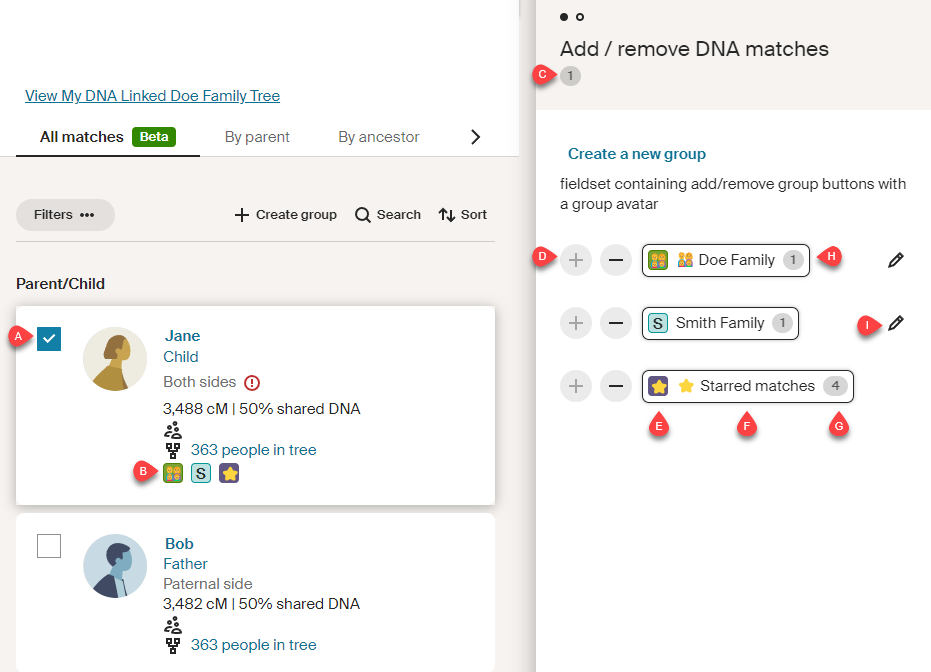Click the second carousel dot at the top

tap(580, 17)
